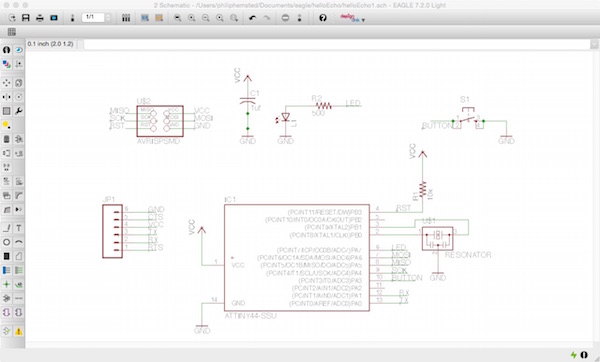
Task: Select the Rectangle drawing tool
Action: pyautogui.click(x=7, y=256)
